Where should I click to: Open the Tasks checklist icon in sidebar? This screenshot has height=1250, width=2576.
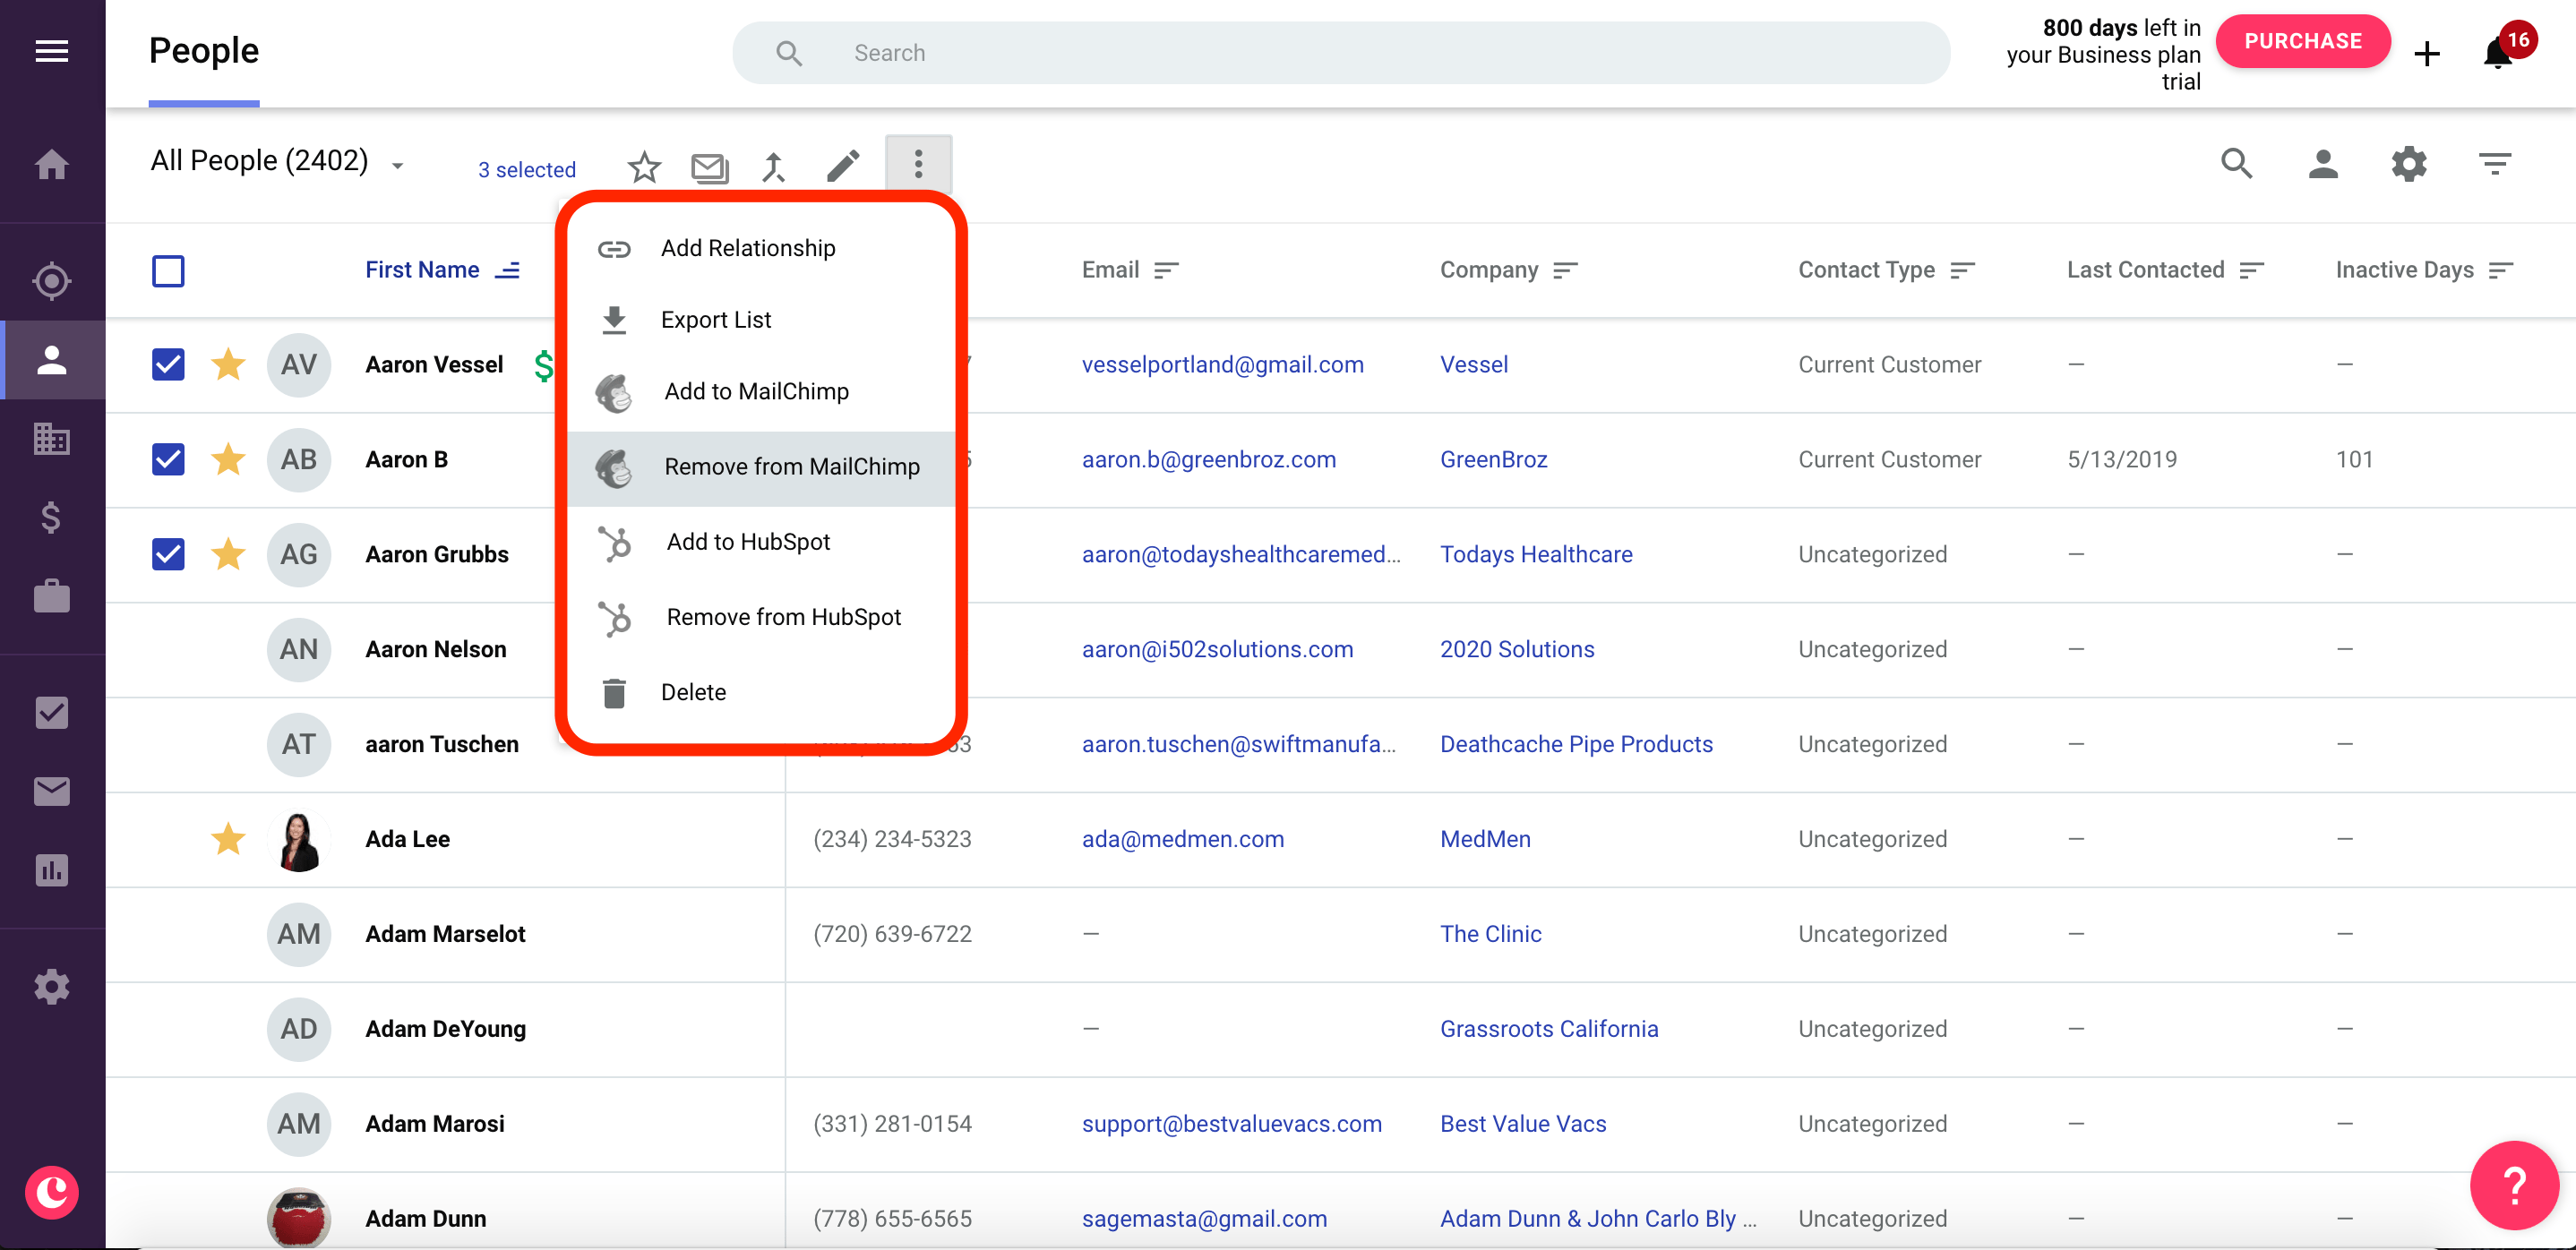pos(51,712)
